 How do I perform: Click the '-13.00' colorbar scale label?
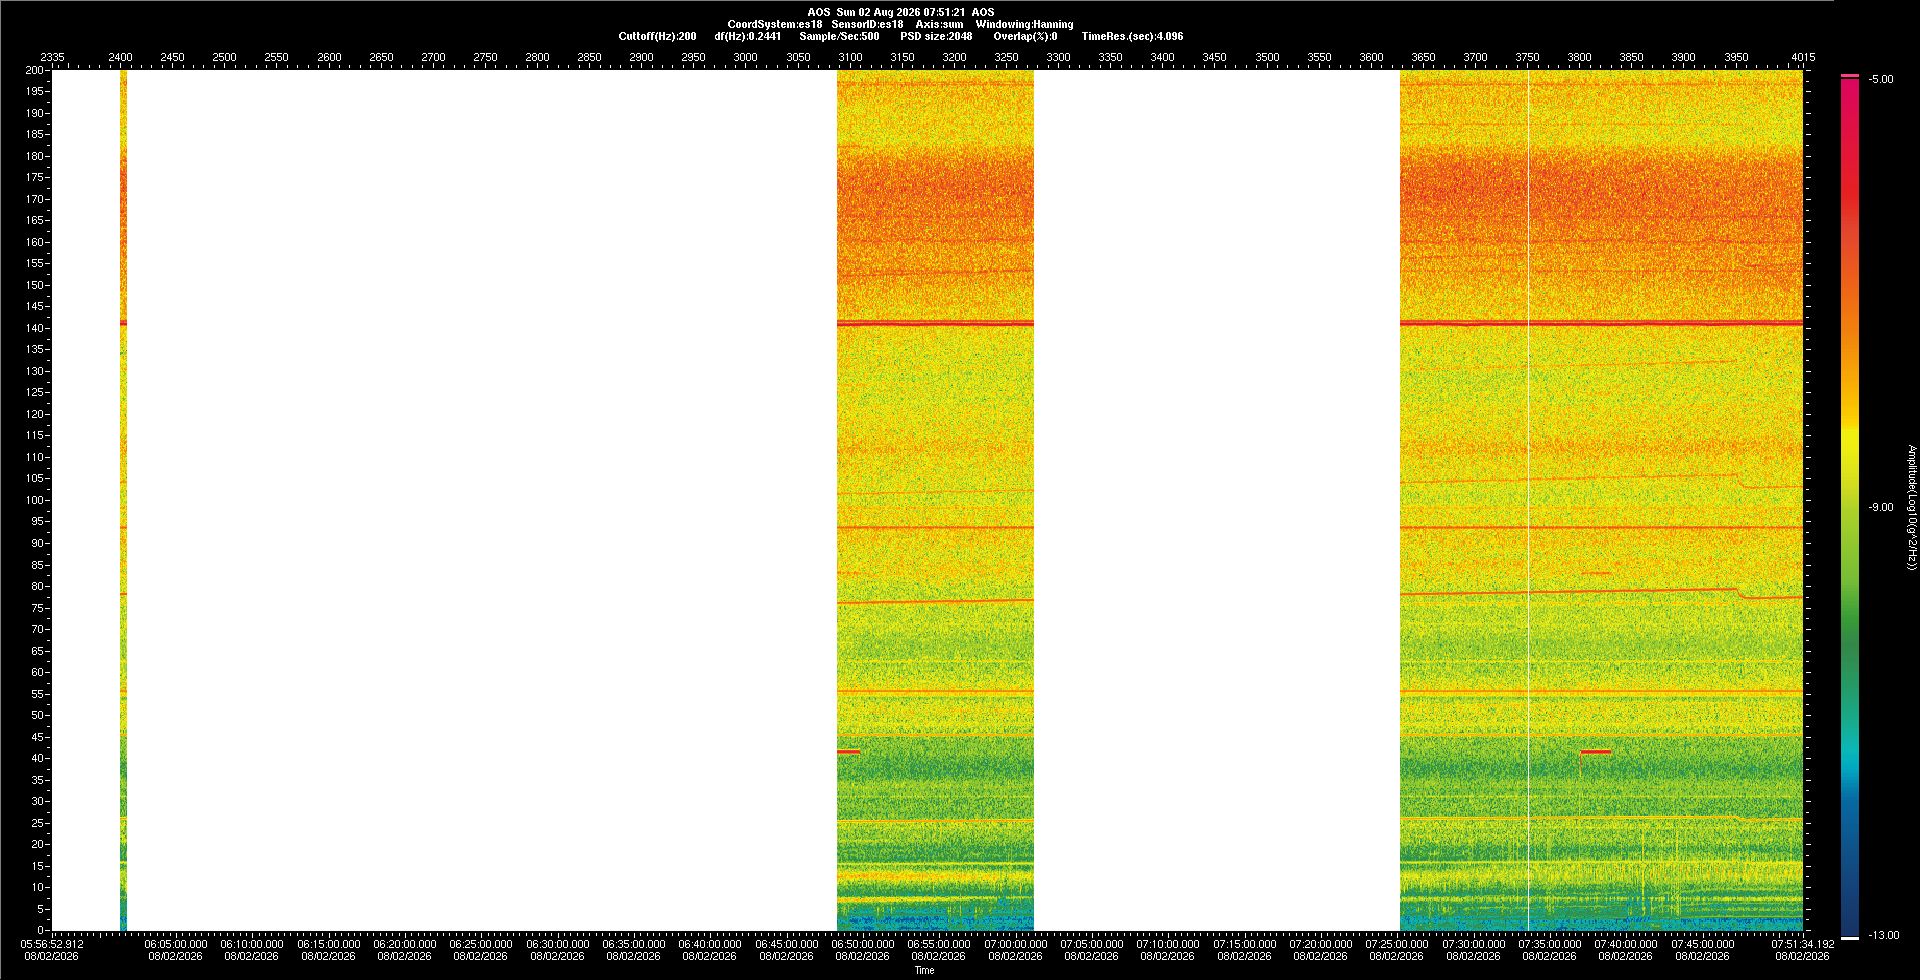tap(1883, 935)
